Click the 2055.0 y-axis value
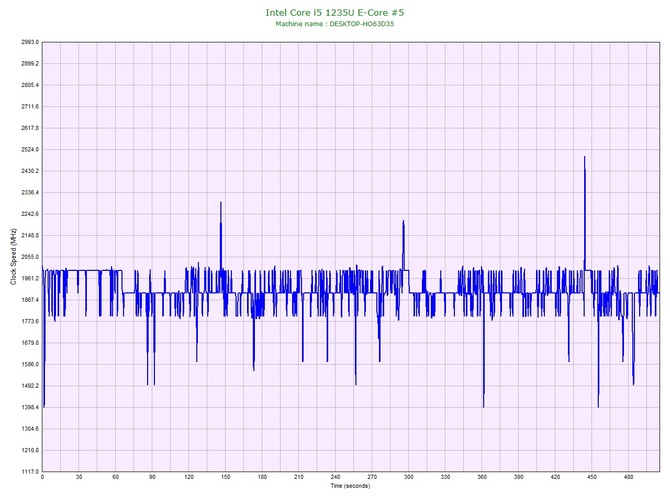The width and height of the screenshot is (670, 503). (30, 257)
